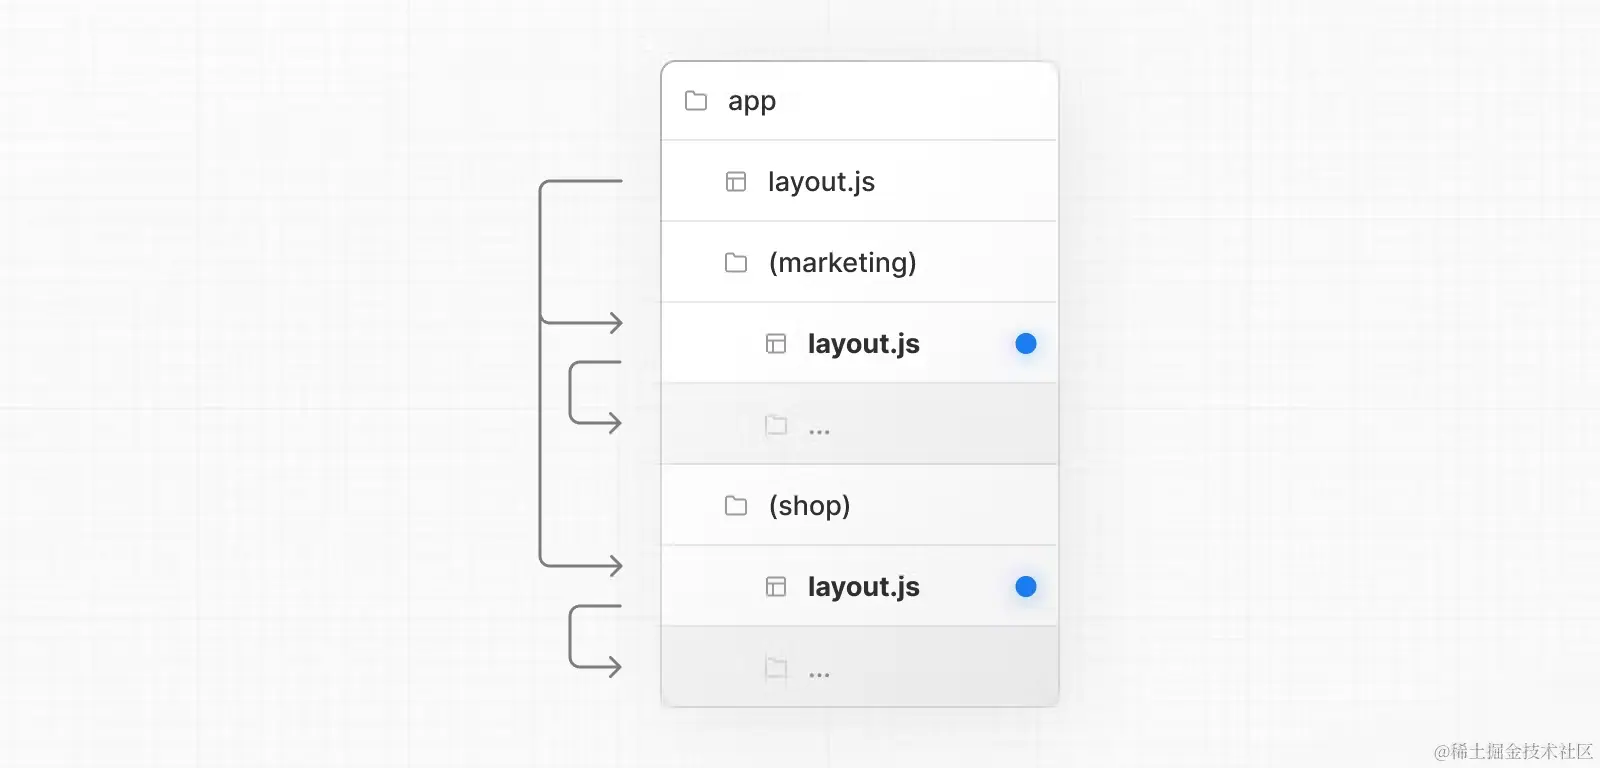
Task: Click the ellipsis under shop layout.js
Action: pos(819,675)
